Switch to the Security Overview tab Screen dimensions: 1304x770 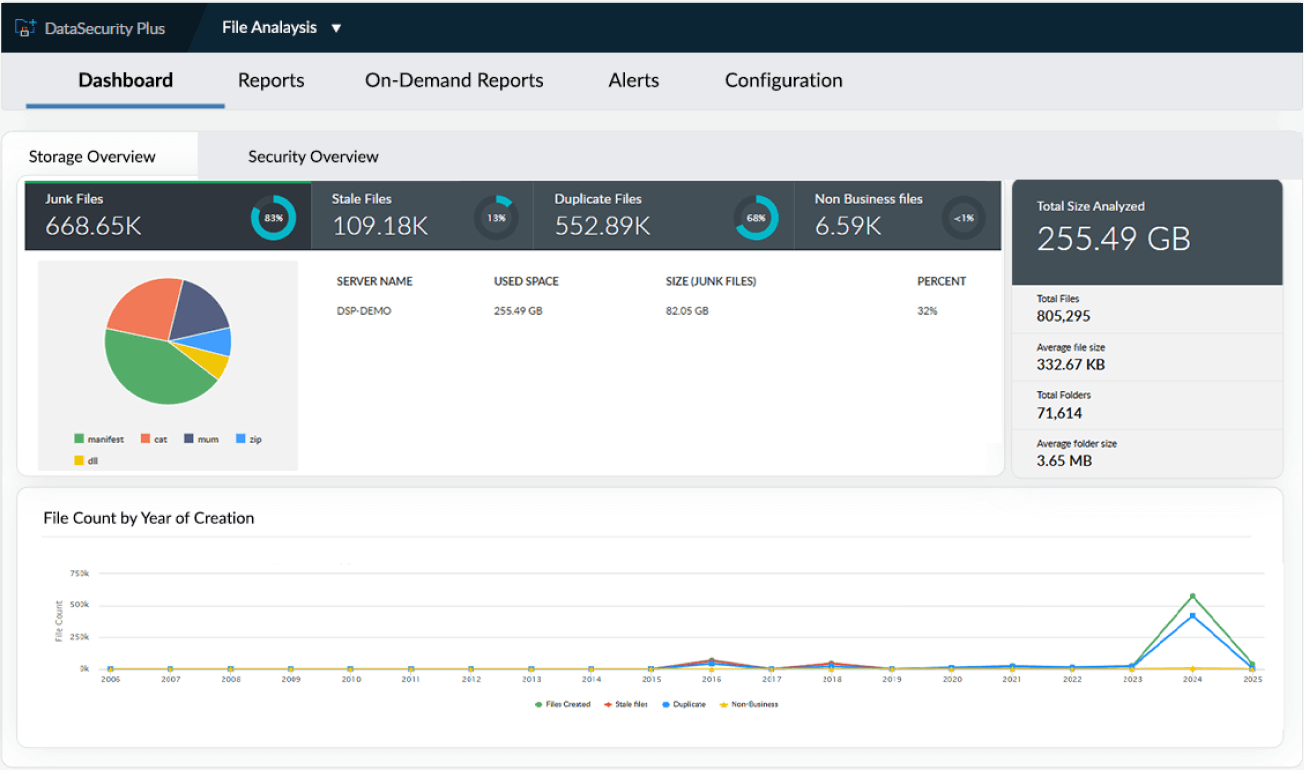(312, 156)
